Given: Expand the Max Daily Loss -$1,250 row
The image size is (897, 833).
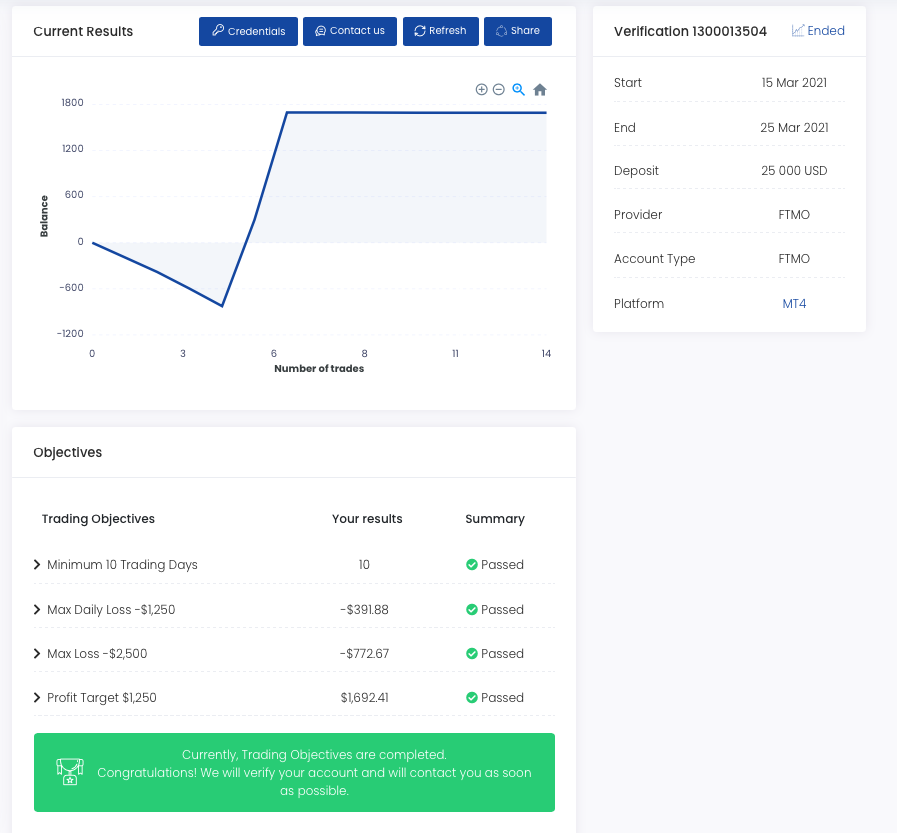Looking at the screenshot, I should click(x=38, y=610).
